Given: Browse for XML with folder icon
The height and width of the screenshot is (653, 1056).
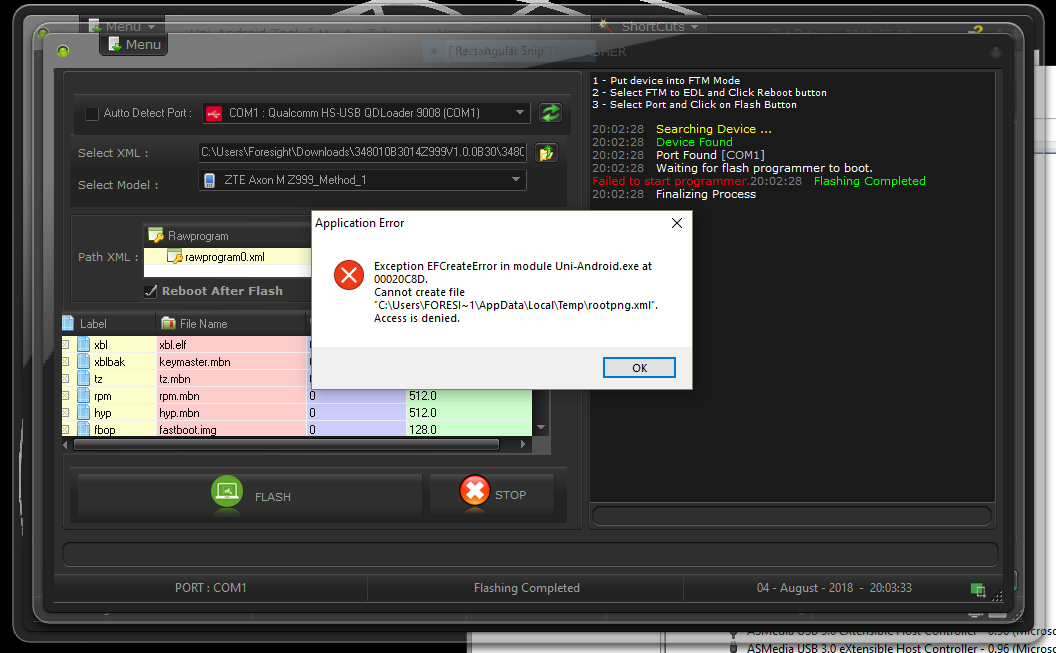Looking at the screenshot, I should click(x=546, y=153).
